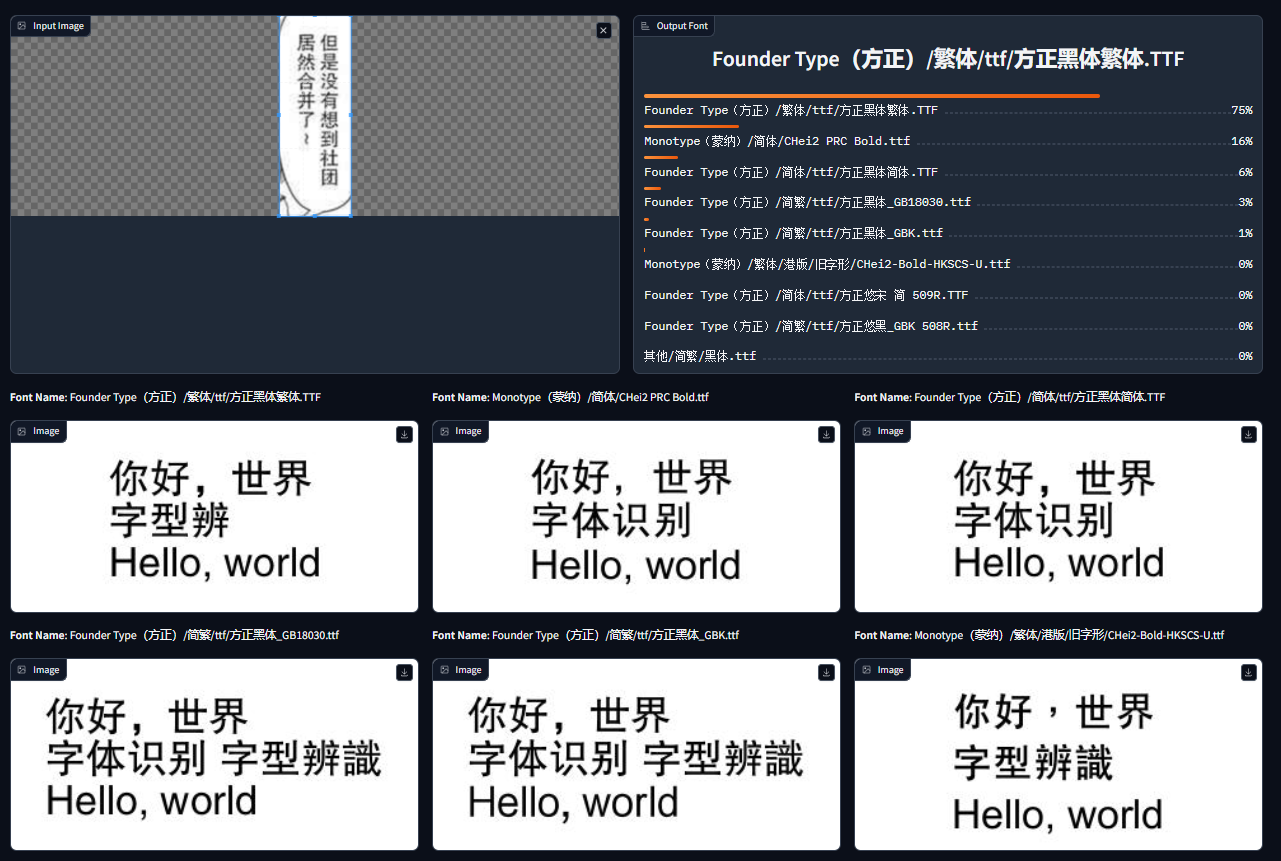Click the Output Font label icon
The width and height of the screenshot is (1281, 861).
point(645,26)
